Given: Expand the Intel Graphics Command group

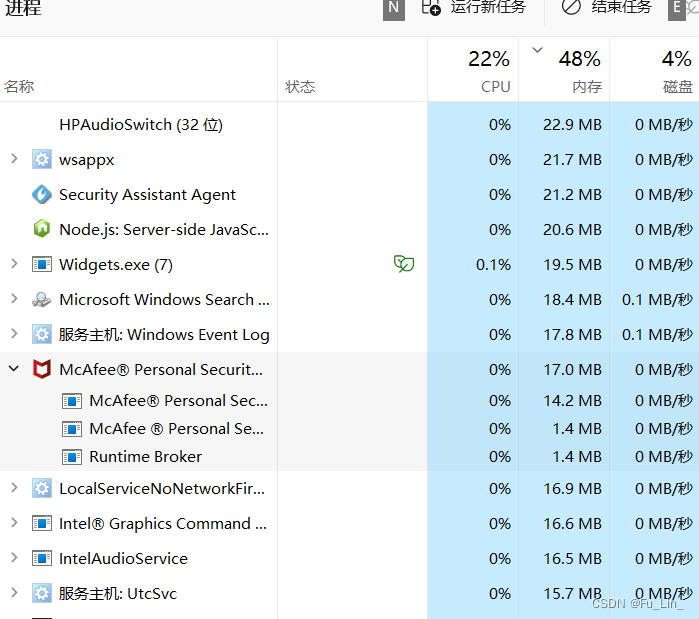Looking at the screenshot, I should [14, 523].
